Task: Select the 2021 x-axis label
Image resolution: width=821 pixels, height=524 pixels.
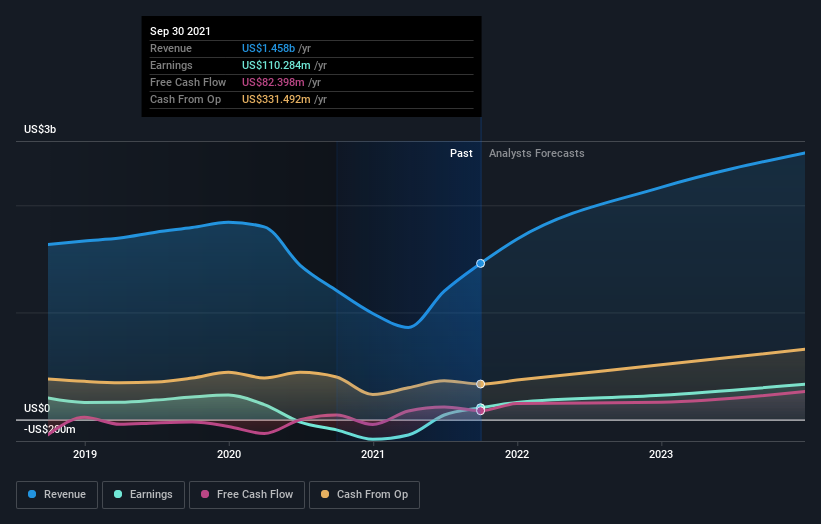Action: pos(373,454)
